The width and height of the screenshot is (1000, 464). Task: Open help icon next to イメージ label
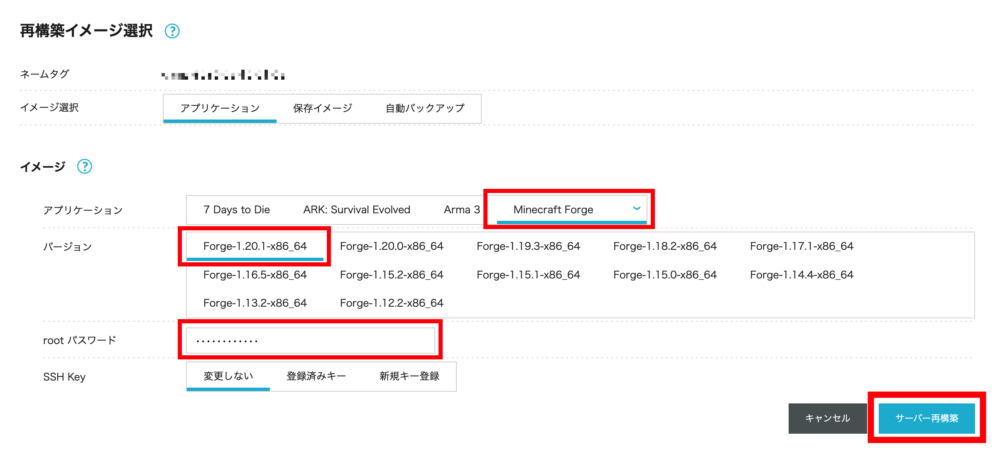point(84,167)
